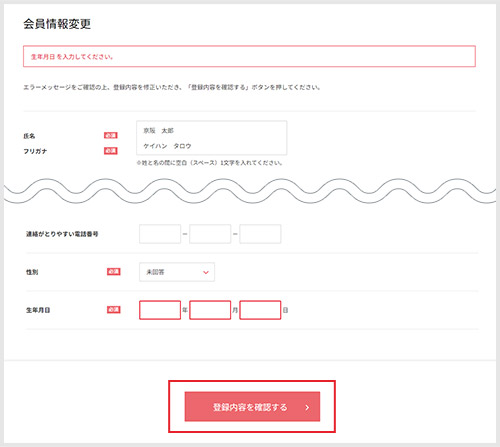Screen dimensions: 500x447
Task: Click the required badge beside フリガナ
Action: pos(111,151)
